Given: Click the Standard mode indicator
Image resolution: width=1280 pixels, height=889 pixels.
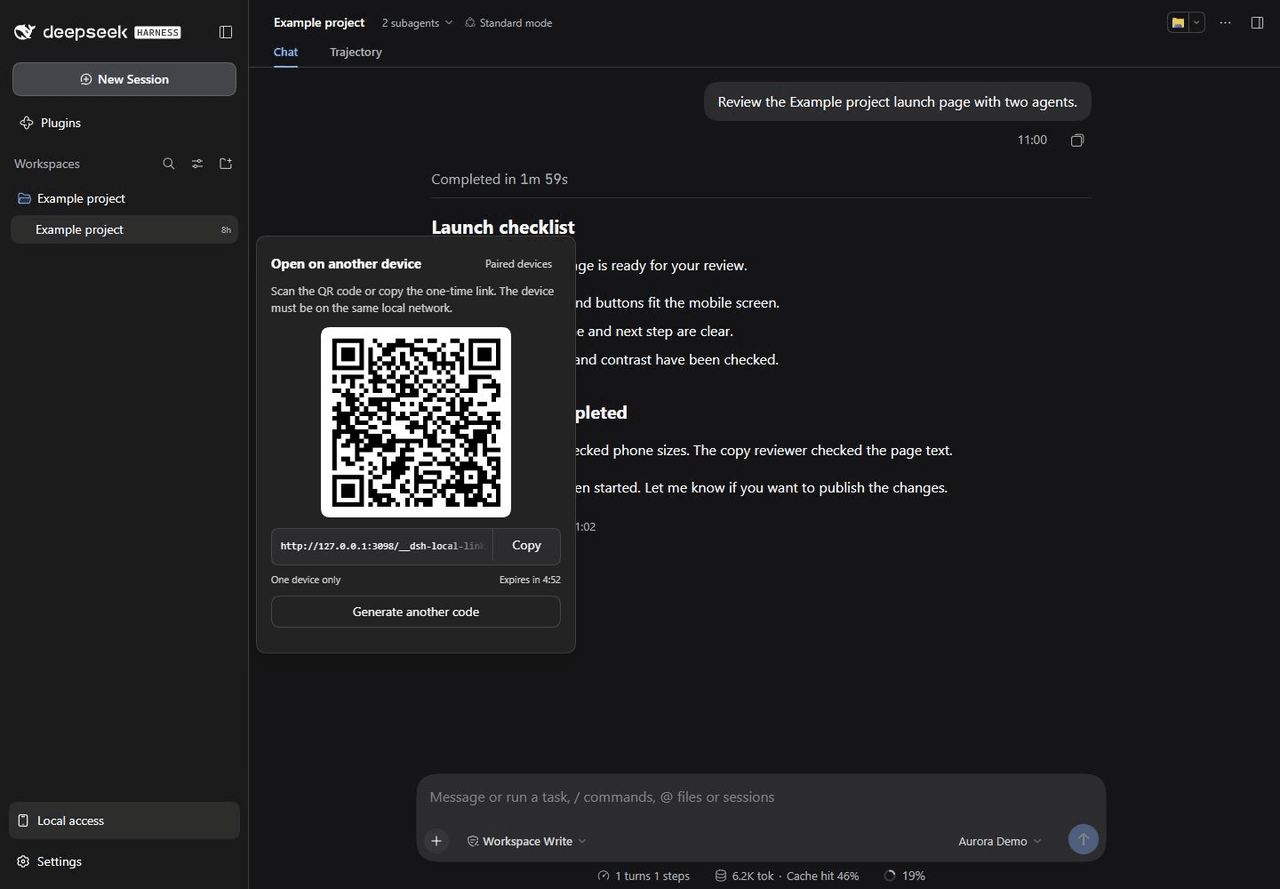Looking at the screenshot, I should (509, 23).
